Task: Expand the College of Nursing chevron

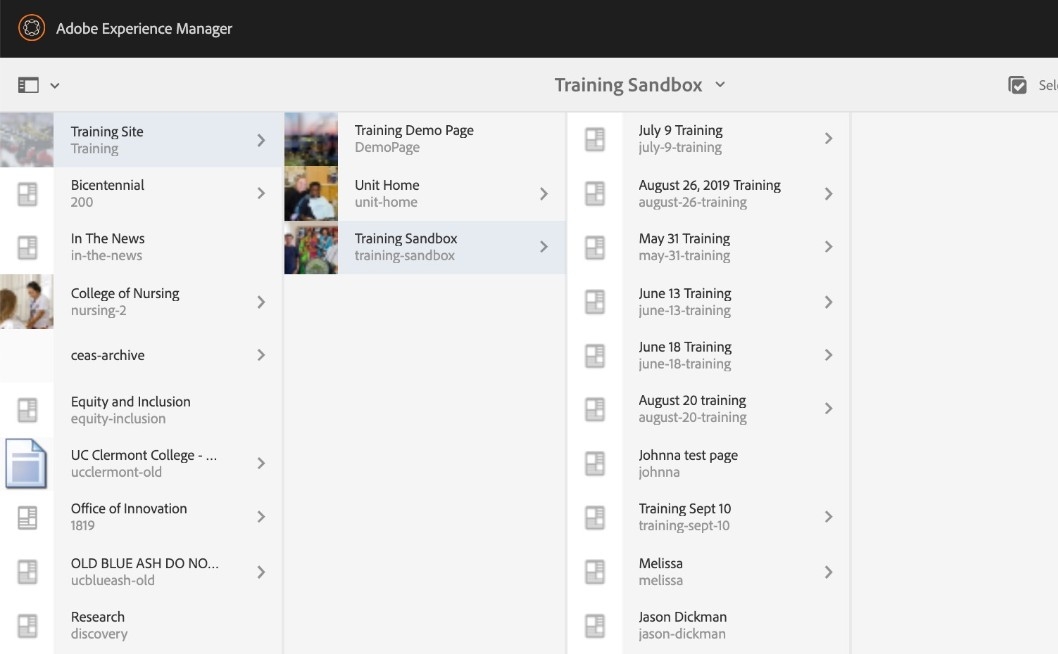Action: (x=261, y=302)
